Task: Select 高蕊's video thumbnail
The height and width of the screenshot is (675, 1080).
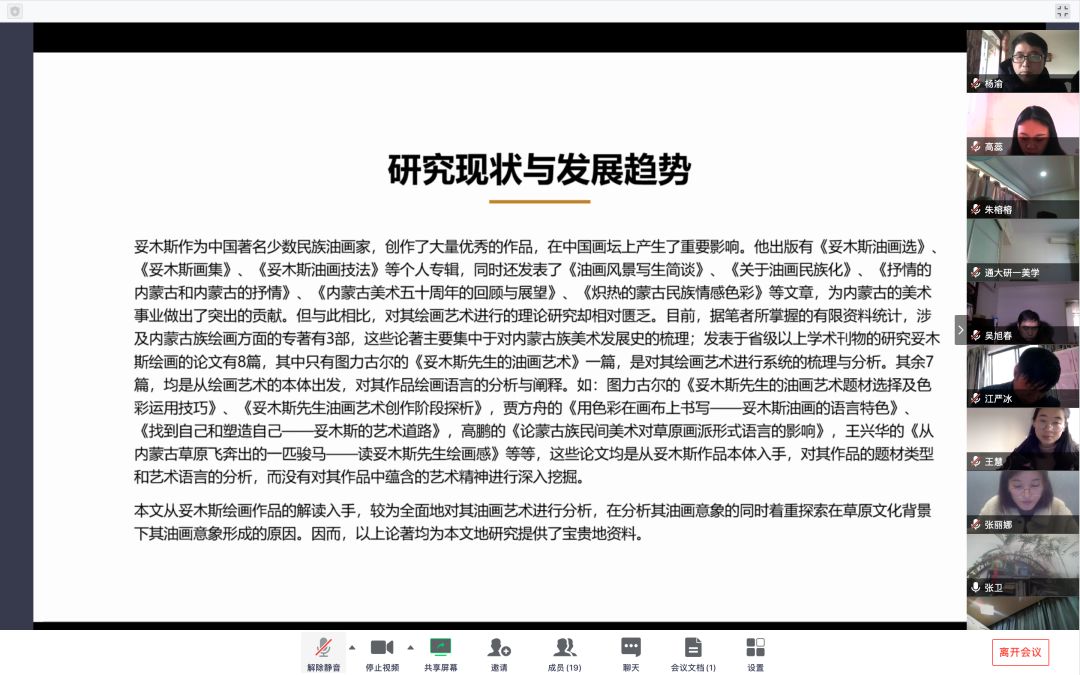Action: click(x=1022, y=124)
